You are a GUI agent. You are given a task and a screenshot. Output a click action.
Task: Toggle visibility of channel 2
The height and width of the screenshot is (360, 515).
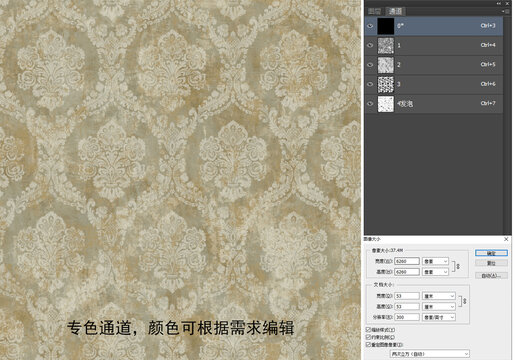click(x=370, y=65)
